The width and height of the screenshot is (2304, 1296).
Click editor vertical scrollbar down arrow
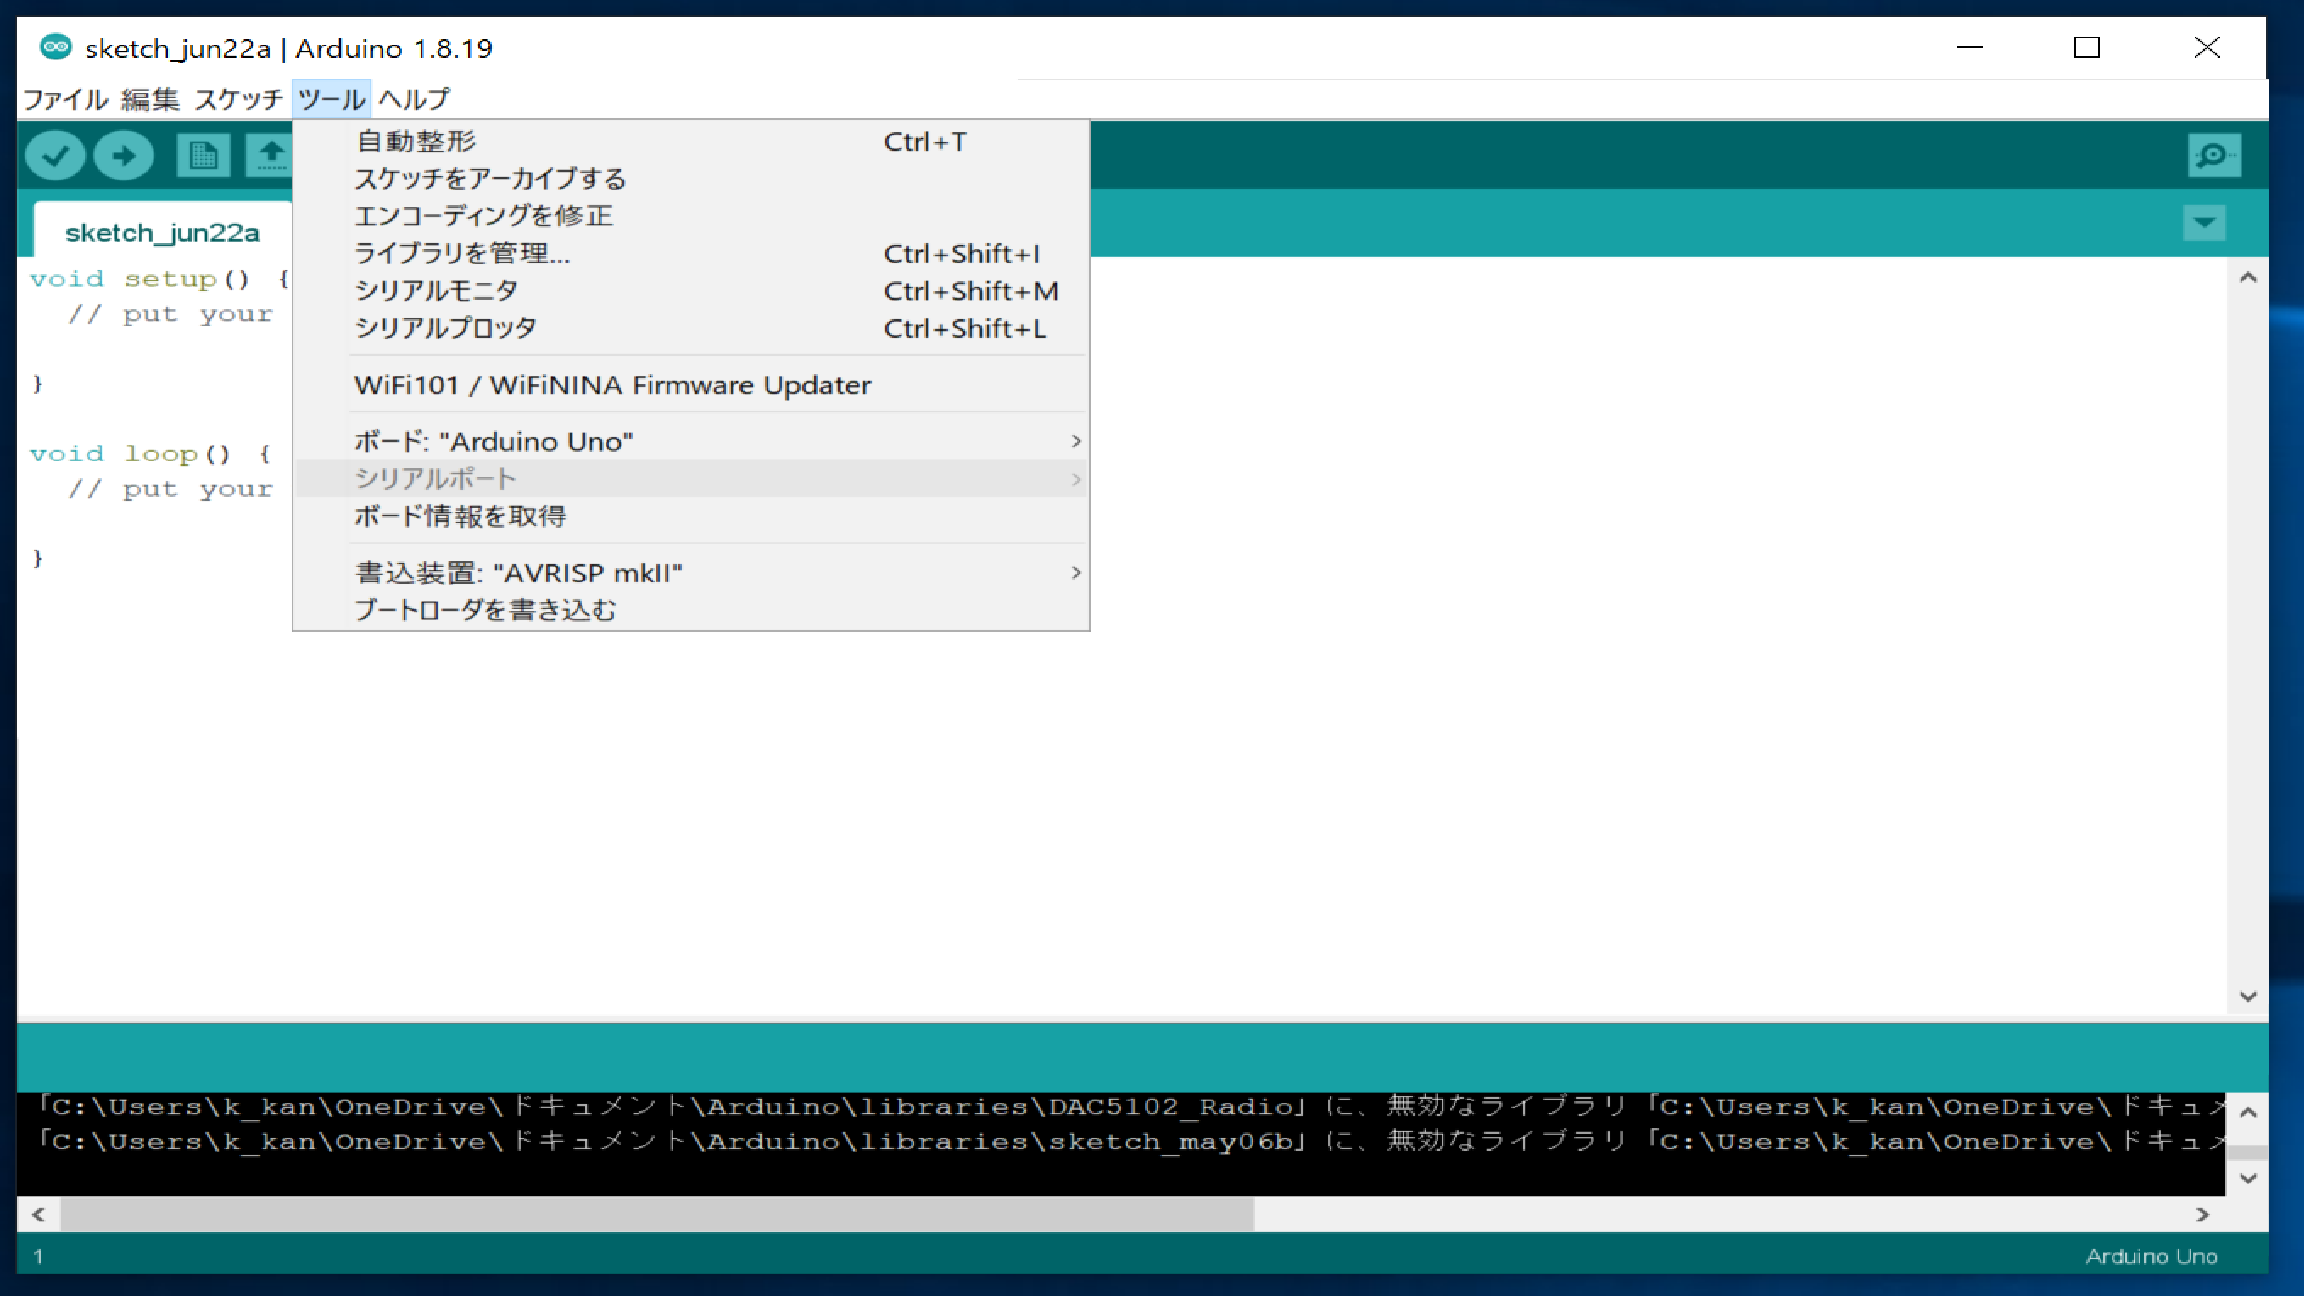2248,996
